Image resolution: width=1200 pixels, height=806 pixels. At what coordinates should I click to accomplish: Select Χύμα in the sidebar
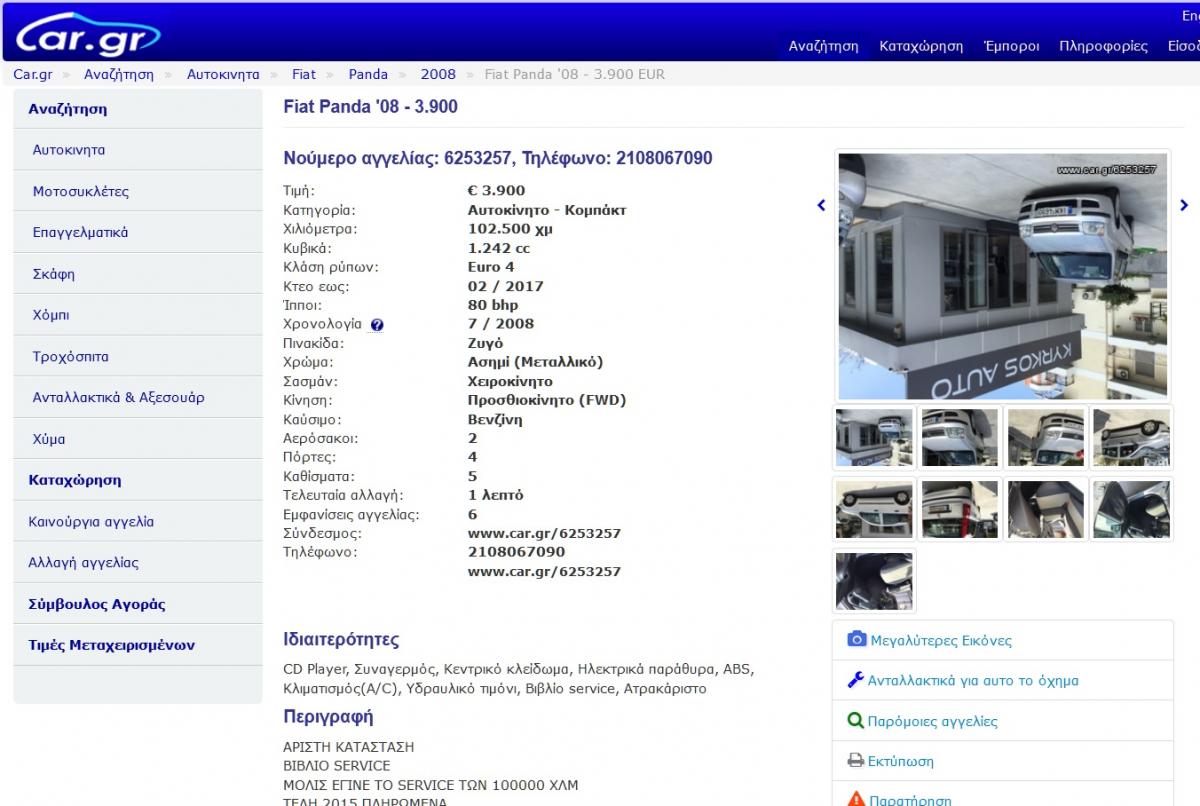[138, 439]
